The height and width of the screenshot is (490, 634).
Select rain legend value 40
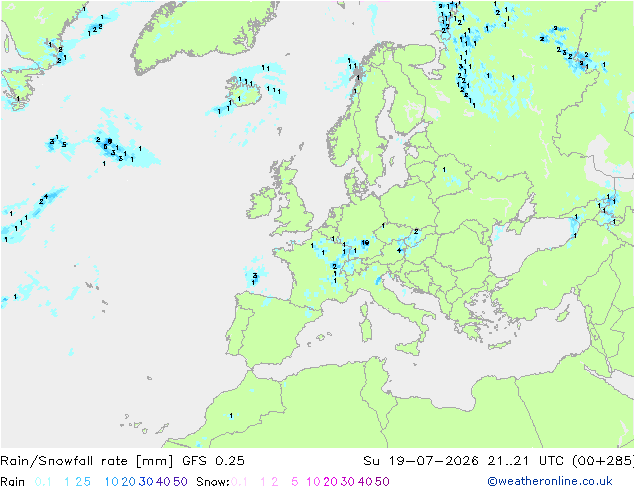(163, 482)
